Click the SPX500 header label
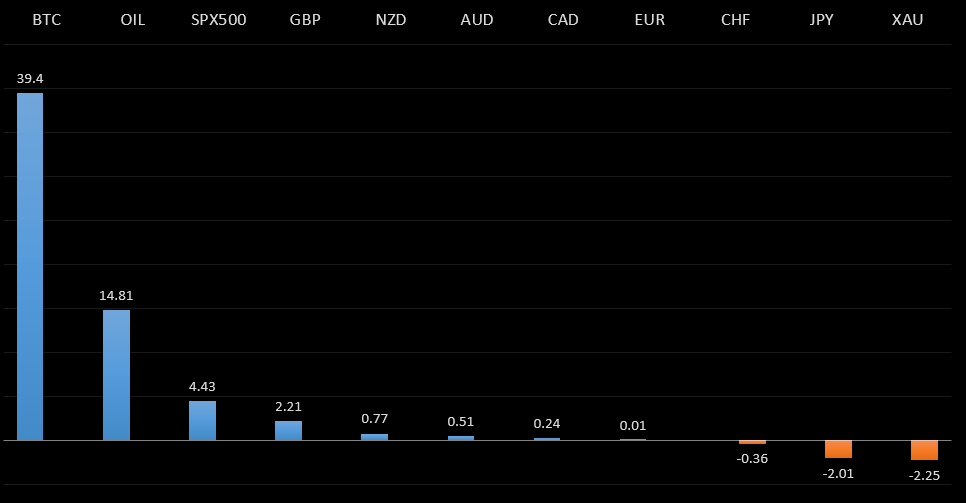Viewport: 966px width, 503px height. pos(218,20)
